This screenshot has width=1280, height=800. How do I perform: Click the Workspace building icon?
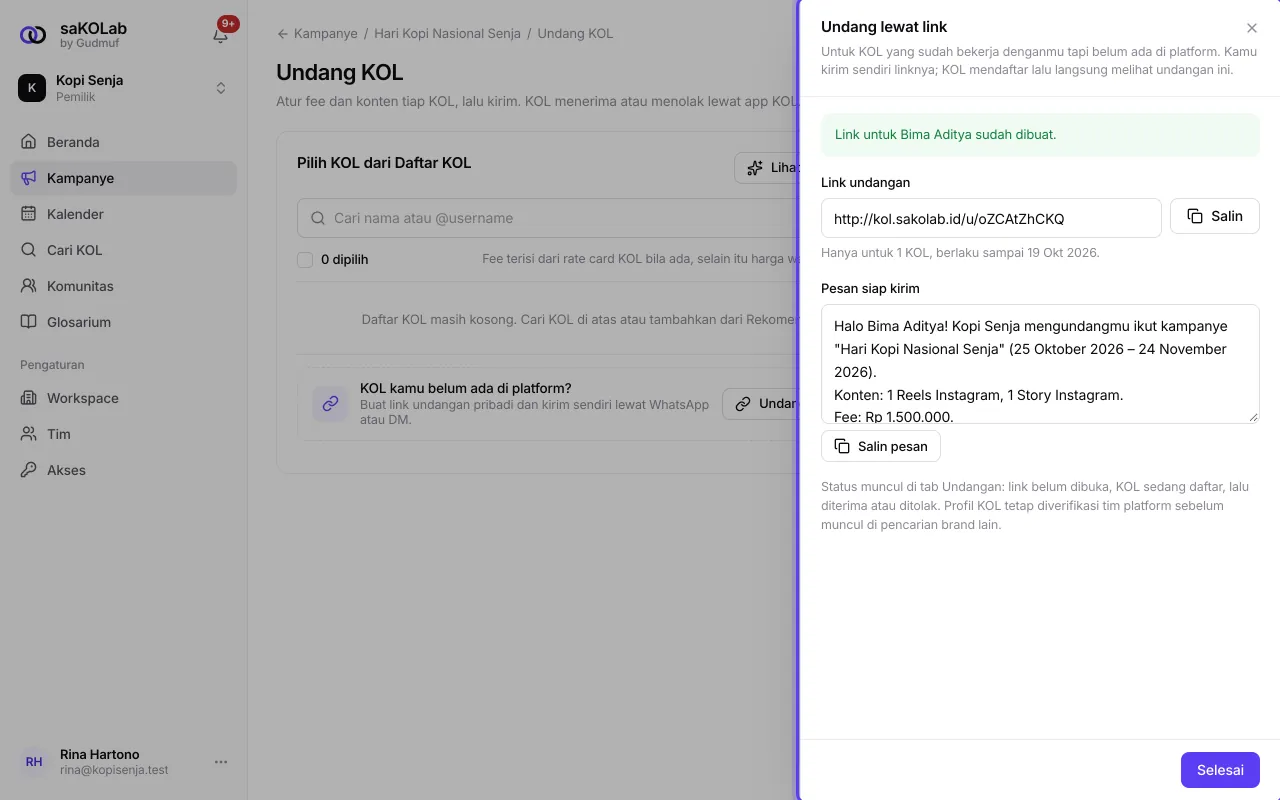tap(29, 398)
